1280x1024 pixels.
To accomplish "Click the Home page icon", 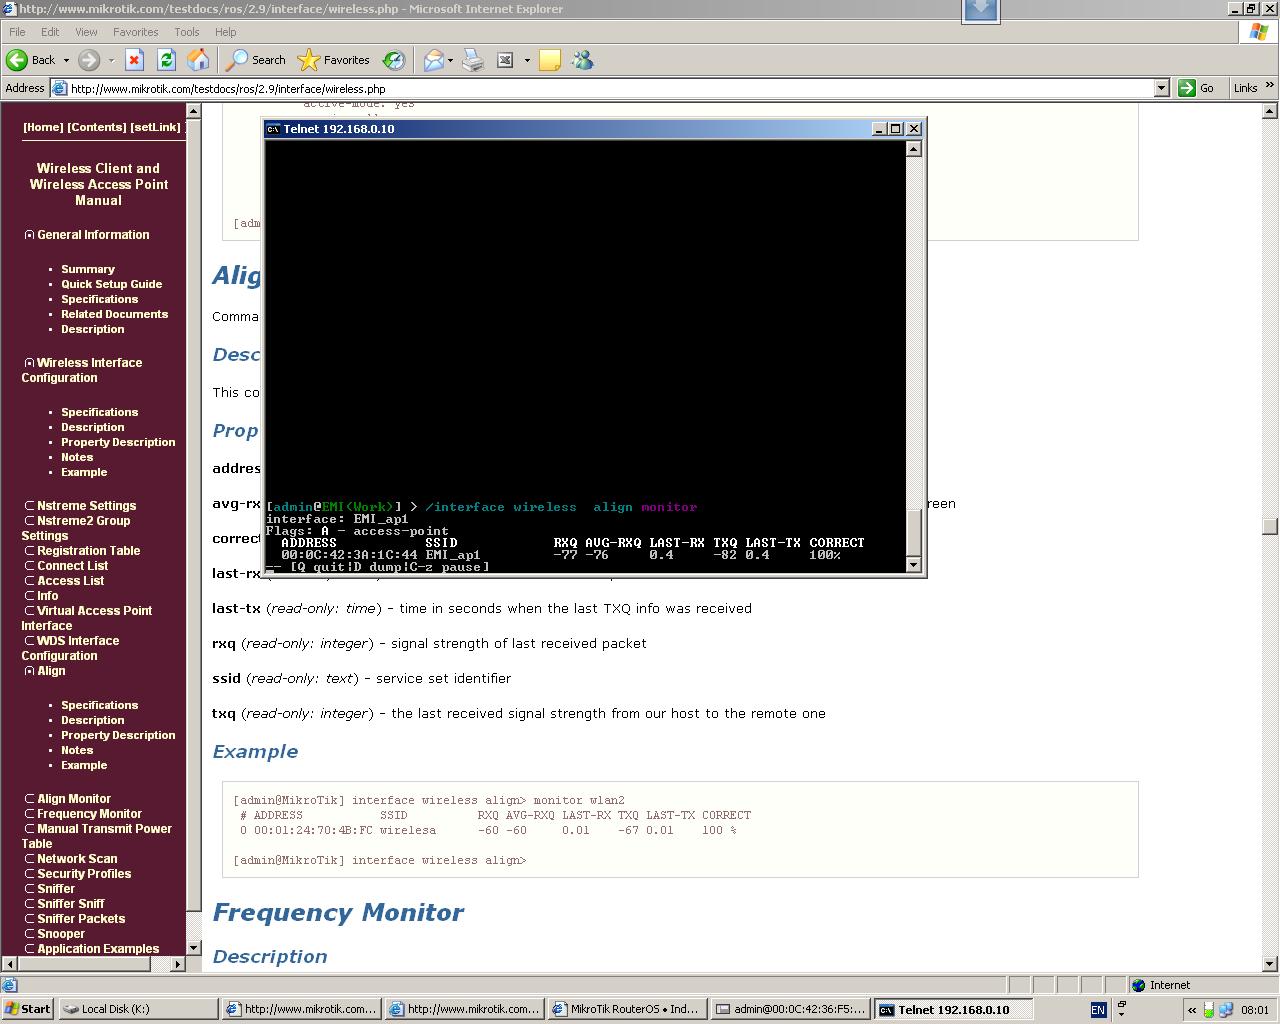I will coord(198,60).
